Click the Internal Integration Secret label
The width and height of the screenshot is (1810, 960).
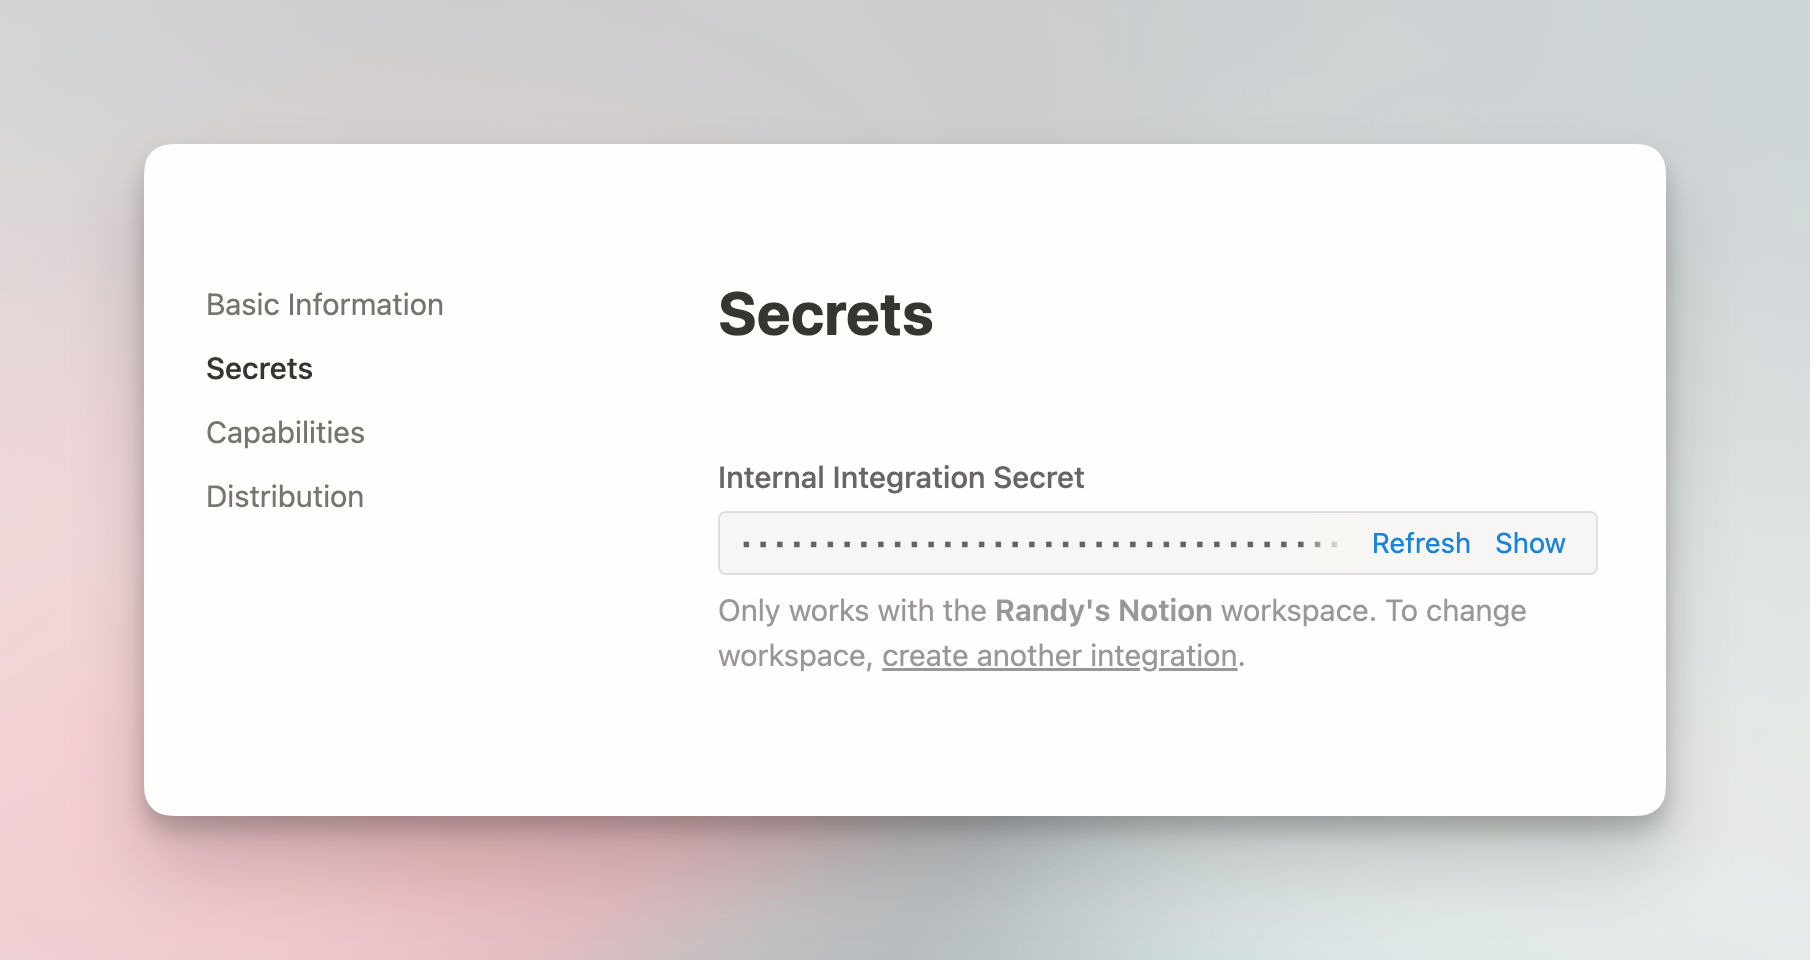click(x=900, y=478)
